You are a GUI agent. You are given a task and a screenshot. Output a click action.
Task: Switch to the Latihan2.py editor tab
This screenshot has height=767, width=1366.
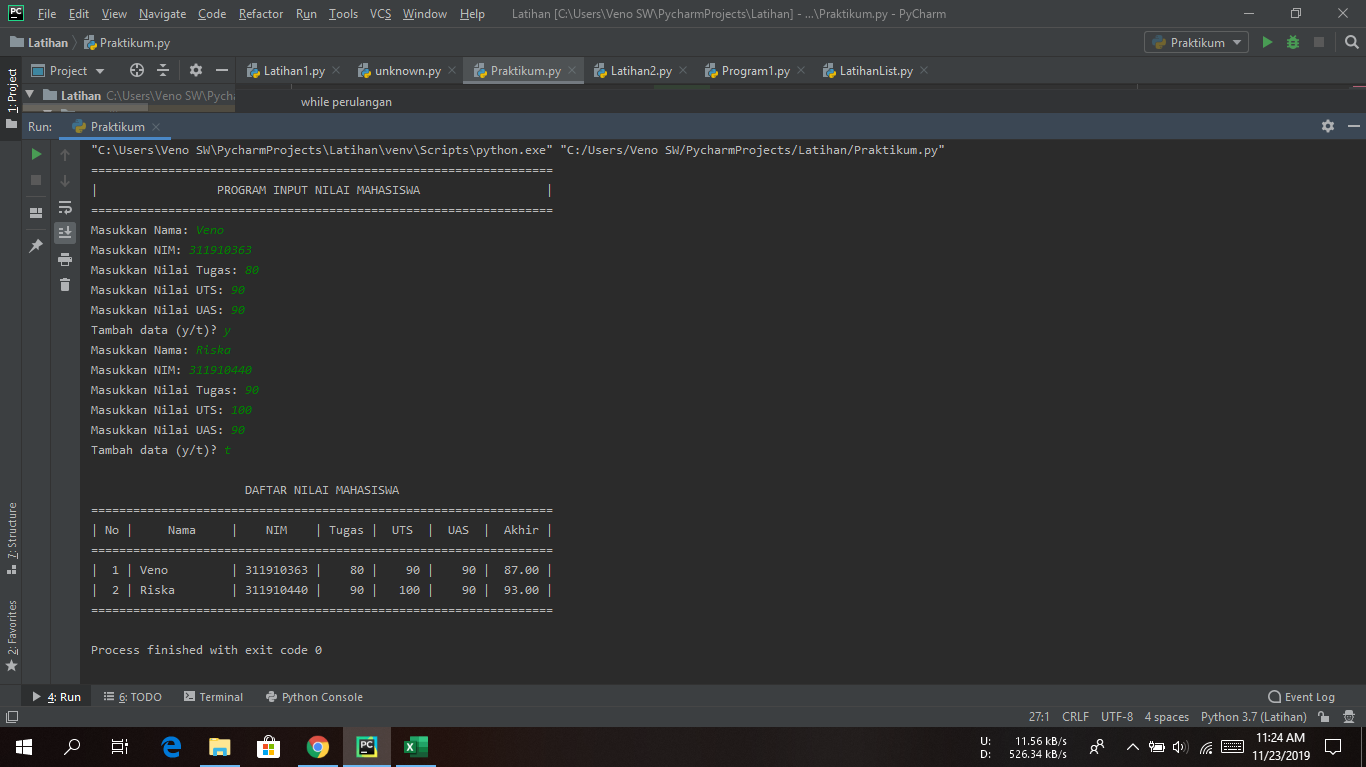pyautogui.click(x=640, y=71)
